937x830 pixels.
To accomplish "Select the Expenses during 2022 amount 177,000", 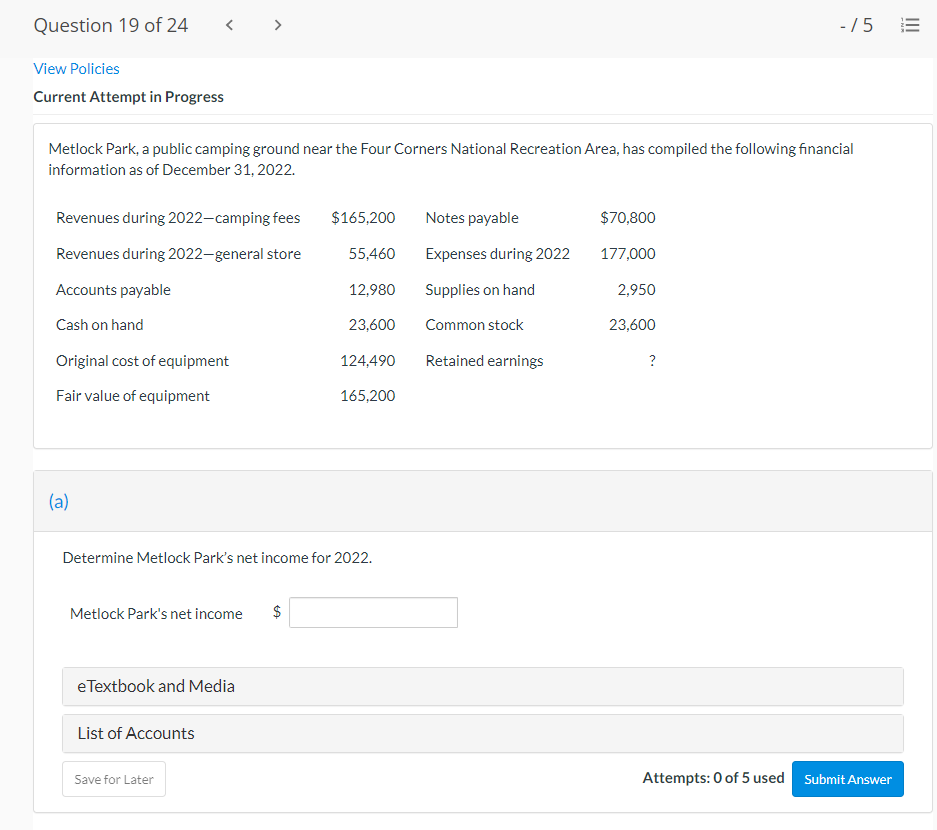I will 628,254.
